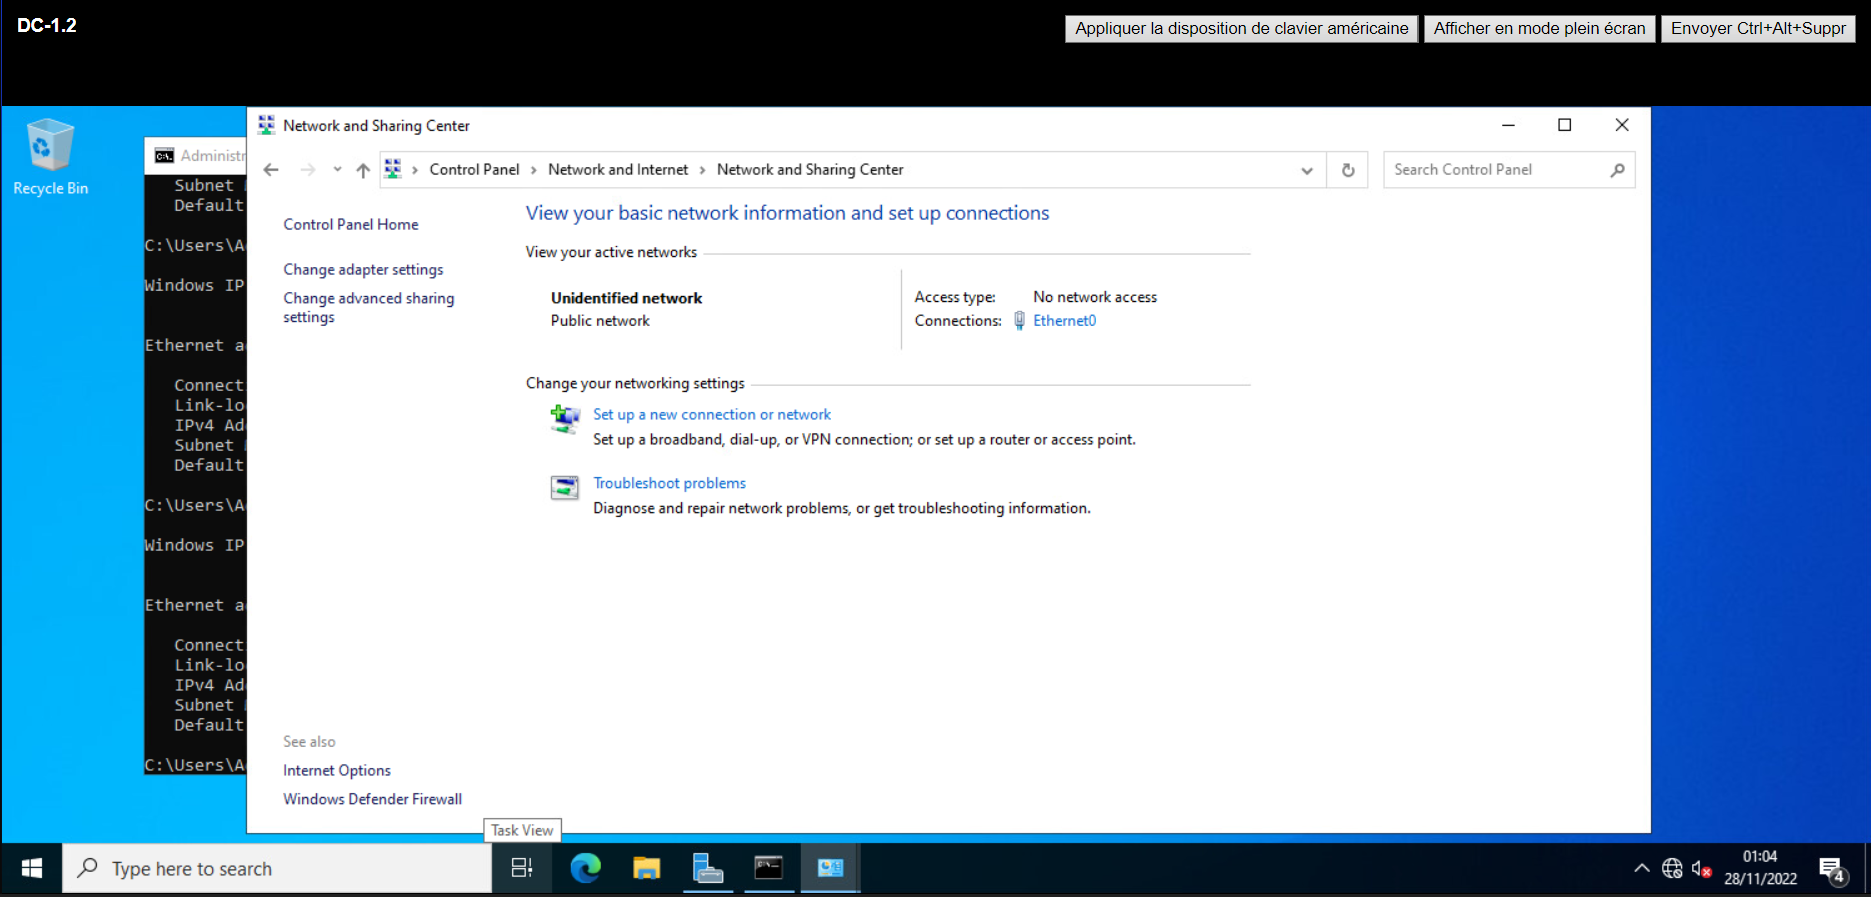This screenshot has height=897, width=1871.
Task: Open Troubleshoot problems
Action: point(669,483)
